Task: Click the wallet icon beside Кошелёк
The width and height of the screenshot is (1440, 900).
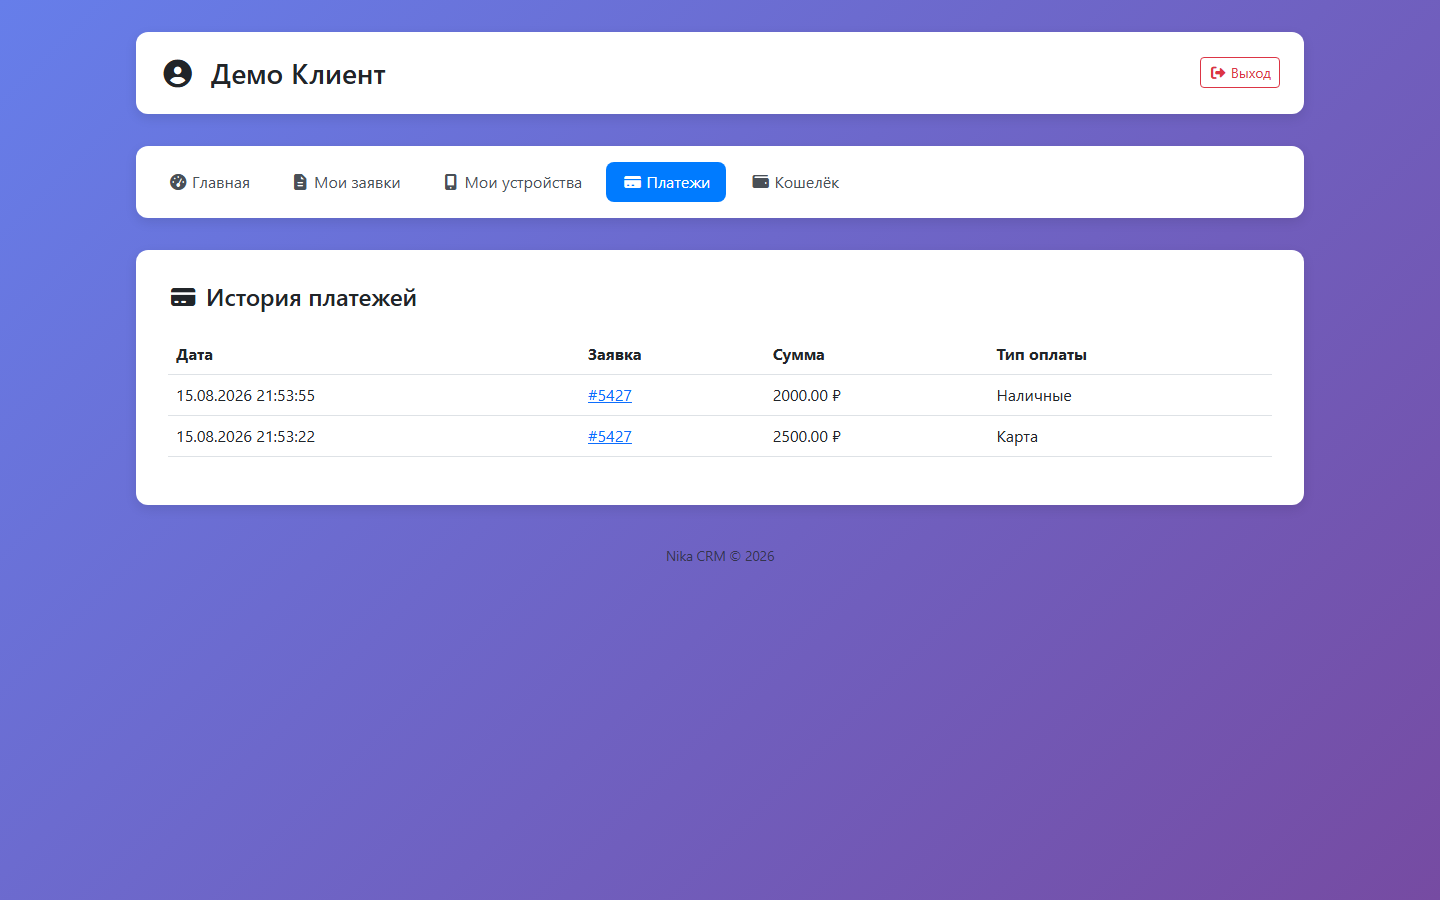Action: [761, 182]
